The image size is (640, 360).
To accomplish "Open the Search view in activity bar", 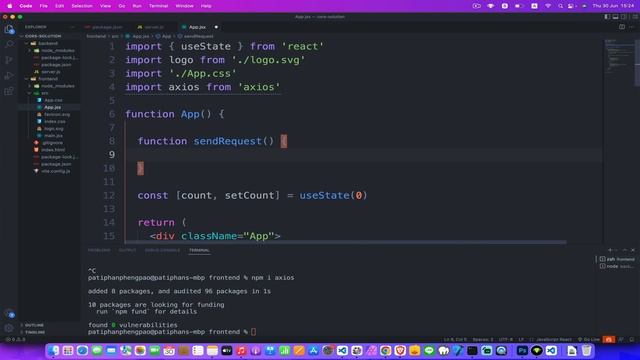I will tap(9, 44).
